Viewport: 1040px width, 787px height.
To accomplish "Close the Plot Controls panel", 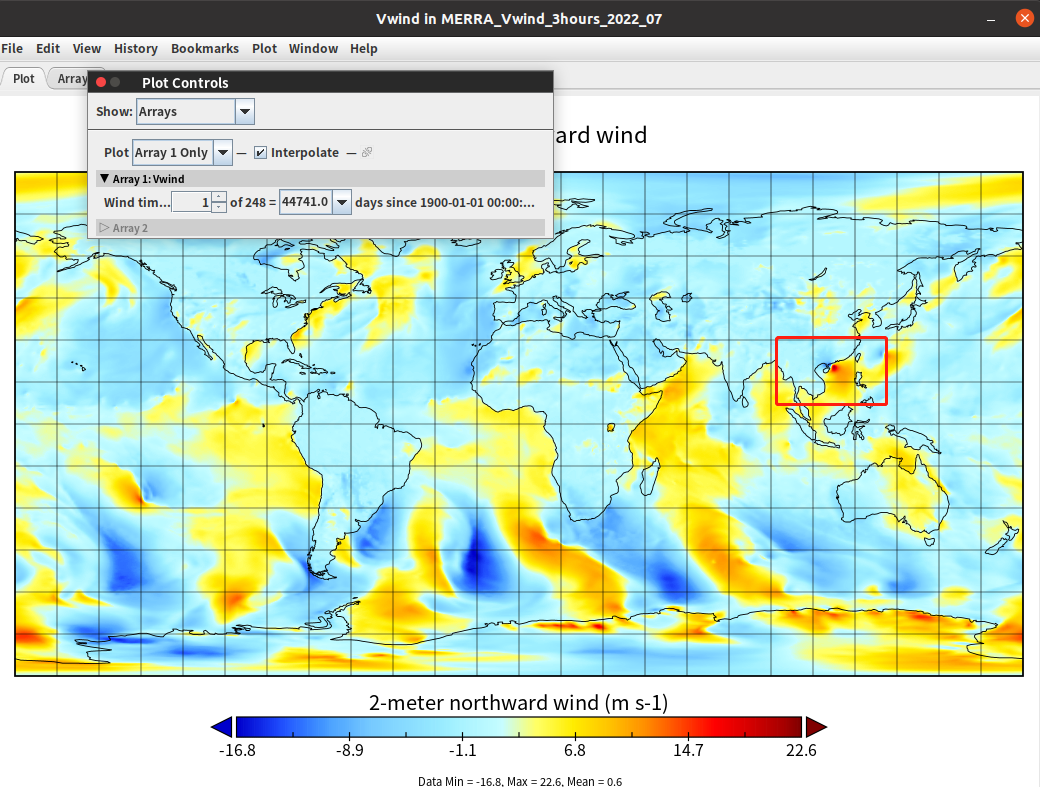I will 101,82.
